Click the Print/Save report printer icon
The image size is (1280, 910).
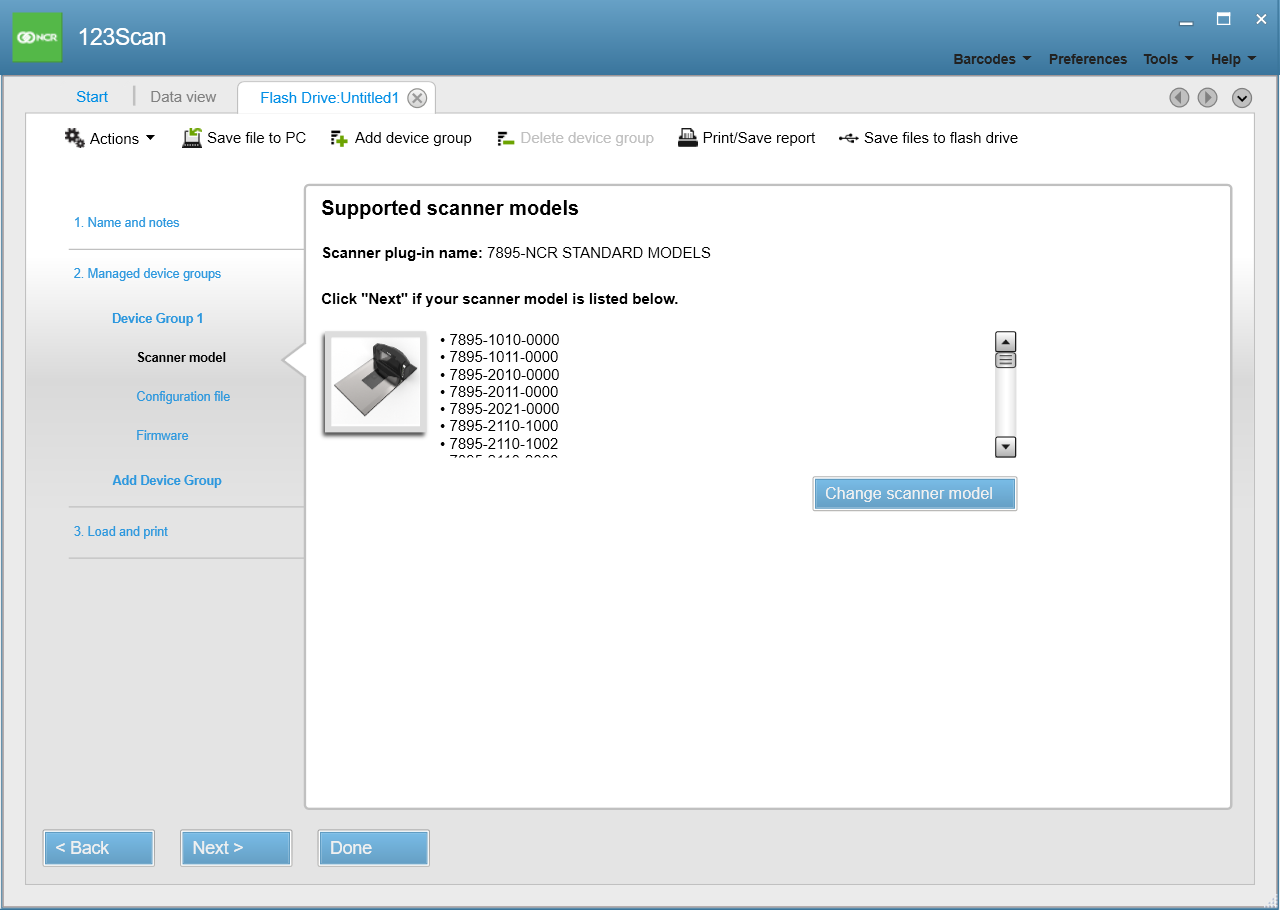point(687,138)
